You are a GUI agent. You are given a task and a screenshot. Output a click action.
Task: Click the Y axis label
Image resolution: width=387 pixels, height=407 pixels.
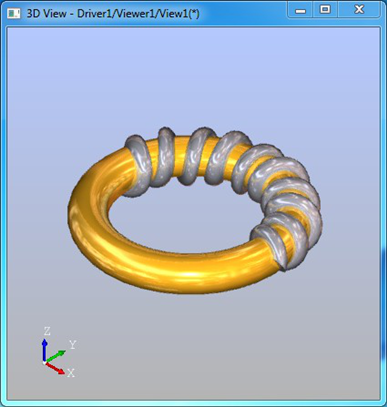coord(72,345)
